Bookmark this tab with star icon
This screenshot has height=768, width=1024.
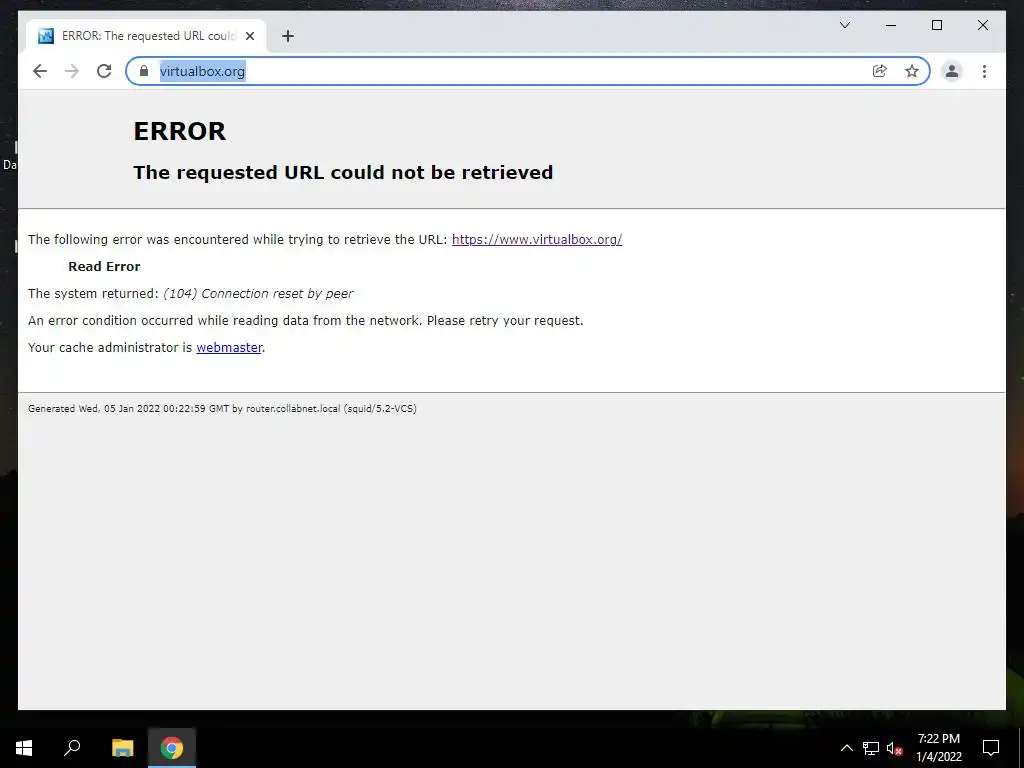pyautogui.click(x=912, y=71)
